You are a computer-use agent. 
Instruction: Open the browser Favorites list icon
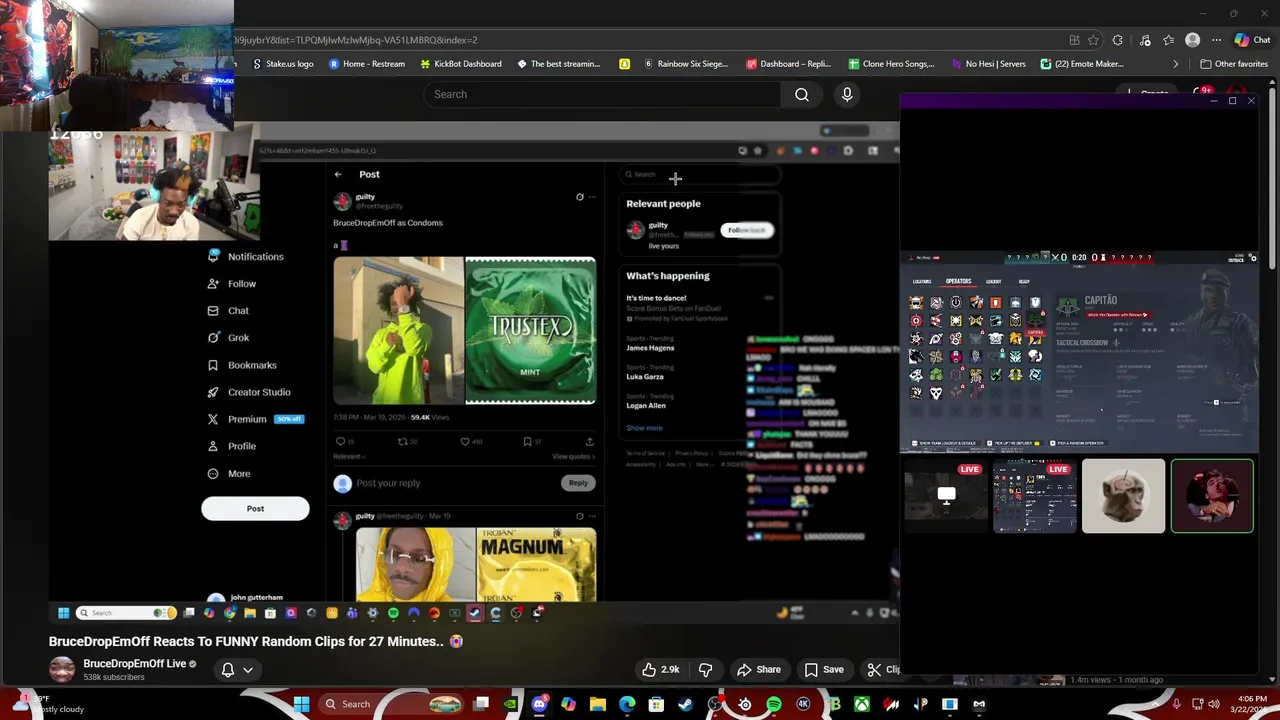(1168, 40)
